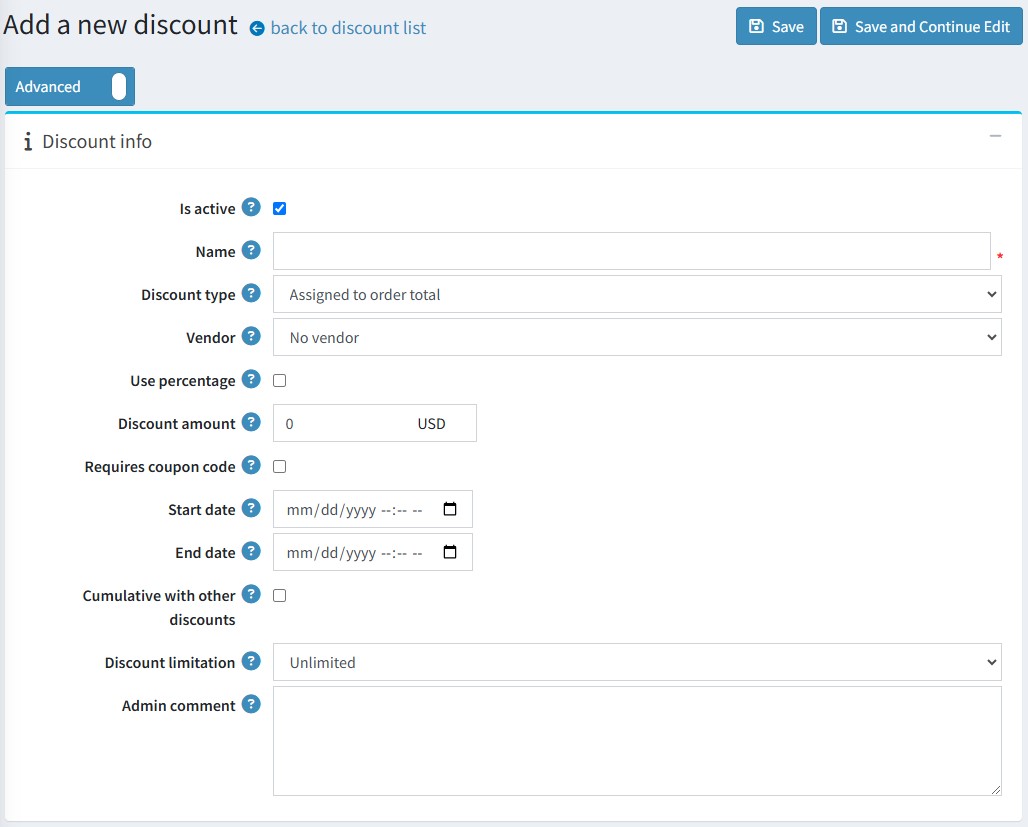
Task: Check the Requires coupon code box
Action: [x=280, y=467]
